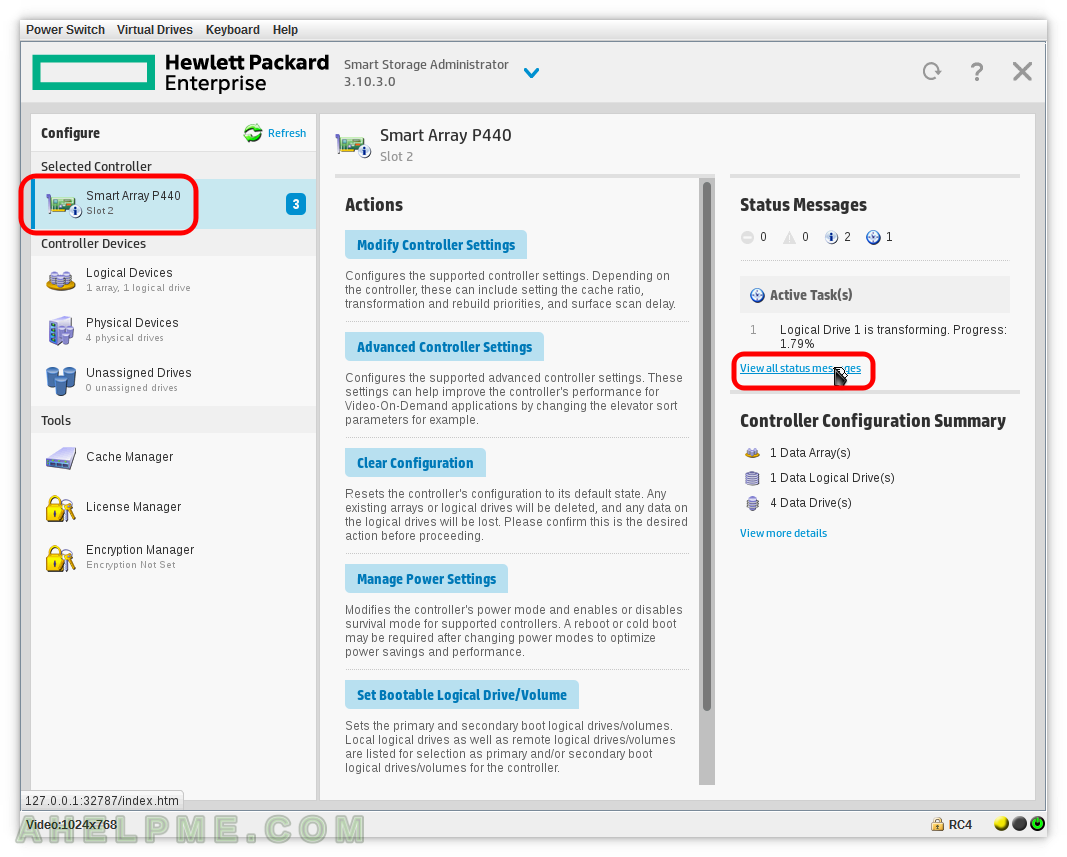The height and width of the screenshot is (857, 1067).
Task: Click Set Bootable Logical Drive/Volume button
Action: click(461, 695)
